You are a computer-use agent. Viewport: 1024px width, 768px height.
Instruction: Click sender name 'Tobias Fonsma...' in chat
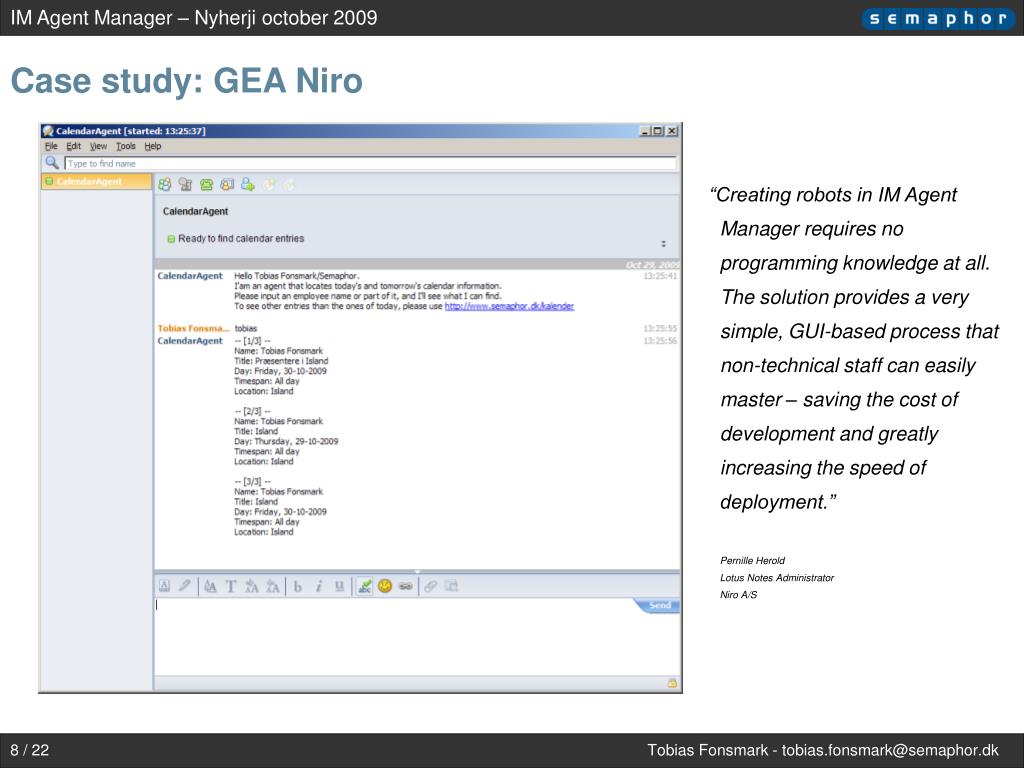click(193, 328)
